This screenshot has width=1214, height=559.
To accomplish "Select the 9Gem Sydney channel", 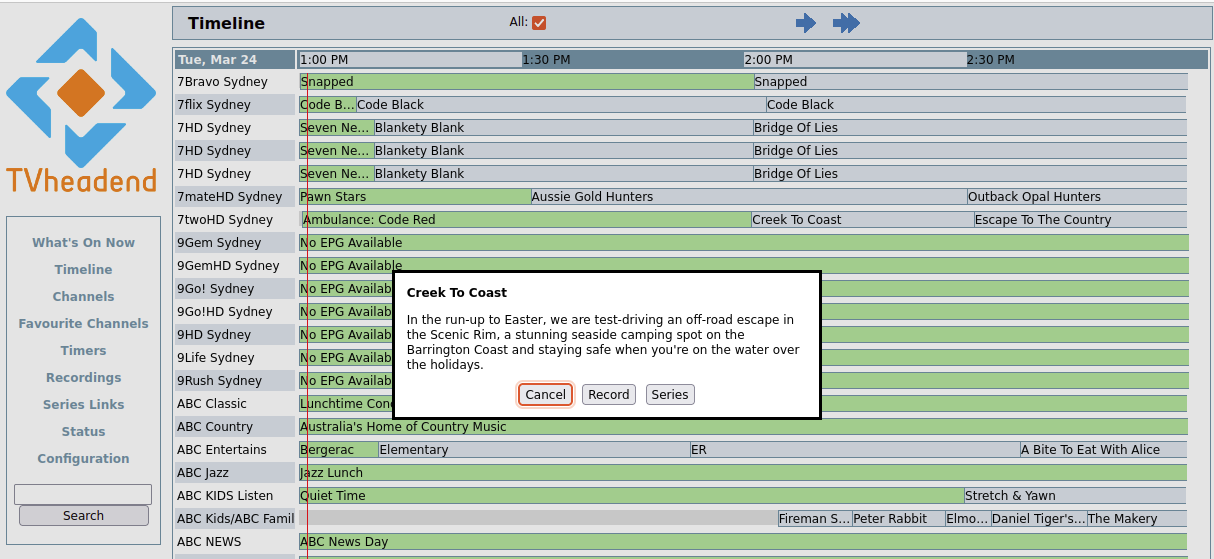I will tap(235, 243).
